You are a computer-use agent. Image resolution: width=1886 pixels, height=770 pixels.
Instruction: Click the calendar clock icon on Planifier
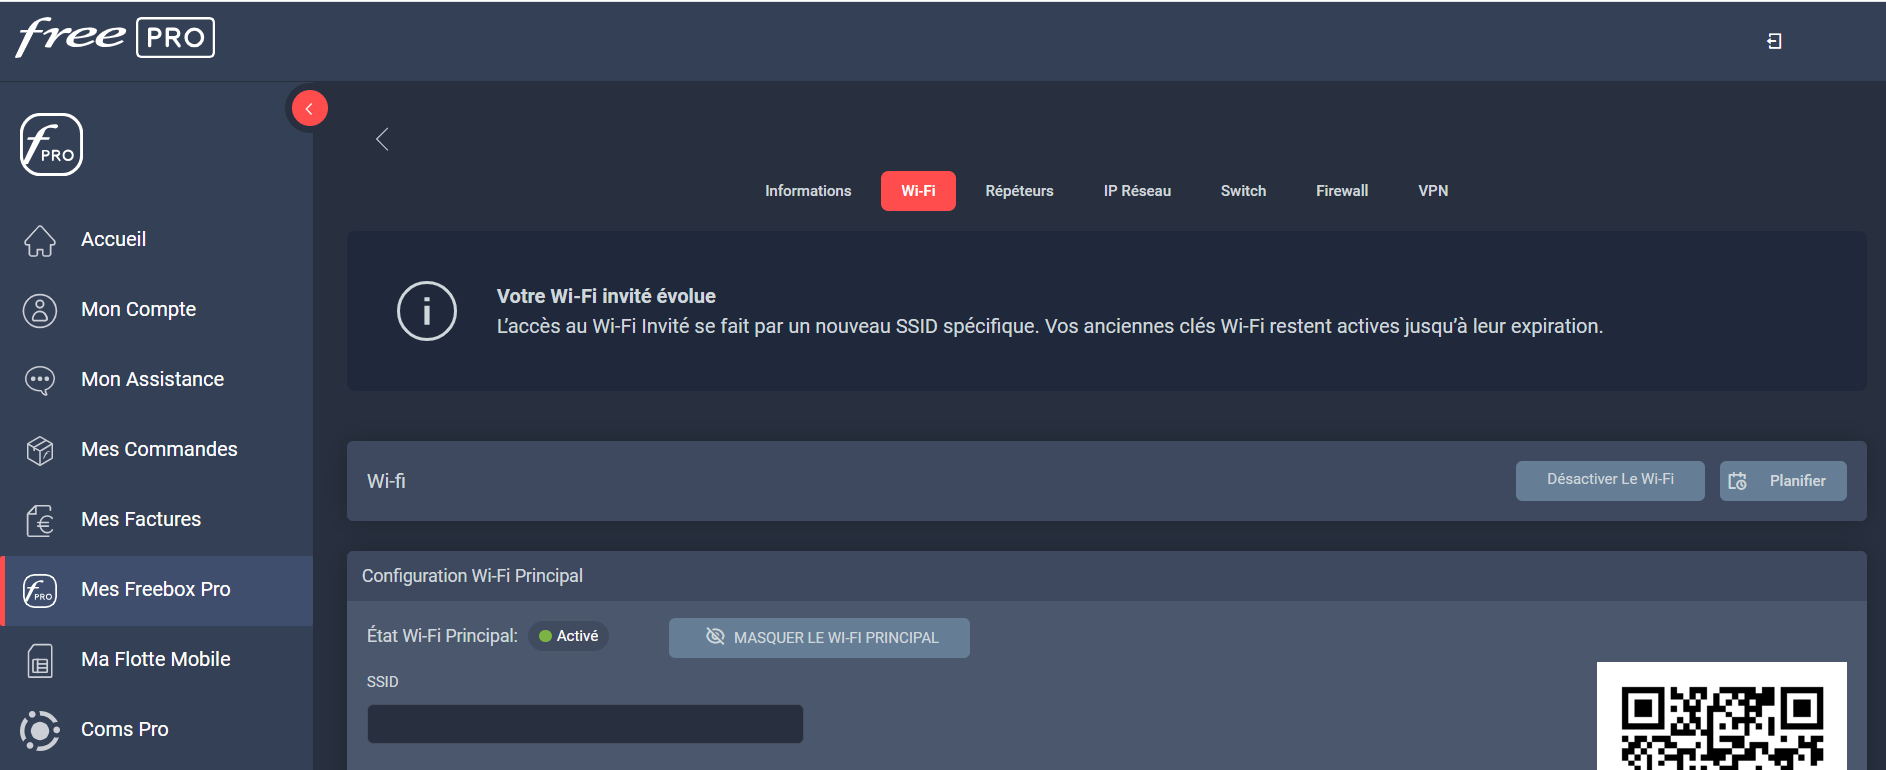(x=1738, y=481)
